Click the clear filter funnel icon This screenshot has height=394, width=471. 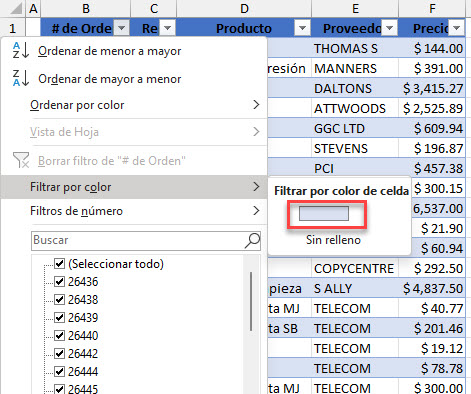tap(21, 160)
